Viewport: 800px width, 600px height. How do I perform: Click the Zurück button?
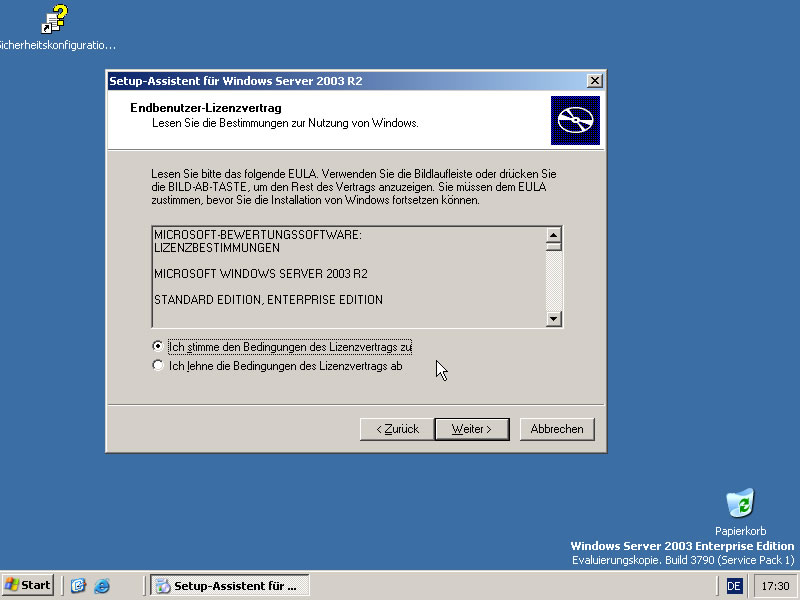(398, 428)
